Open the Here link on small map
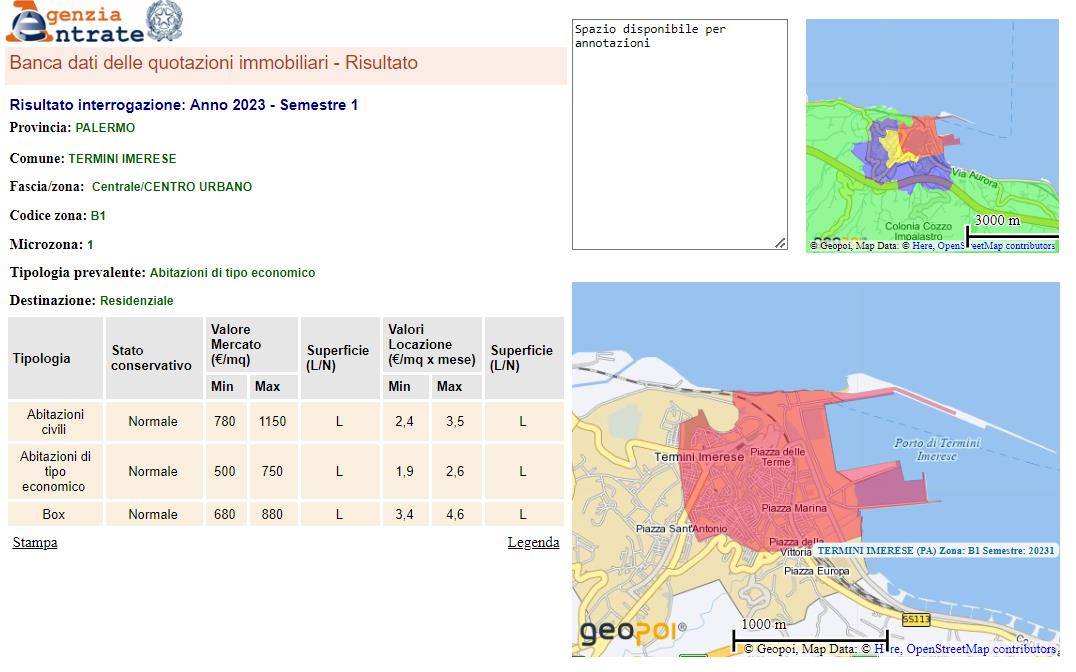1076x672 pixels. (x=922, y=246)
